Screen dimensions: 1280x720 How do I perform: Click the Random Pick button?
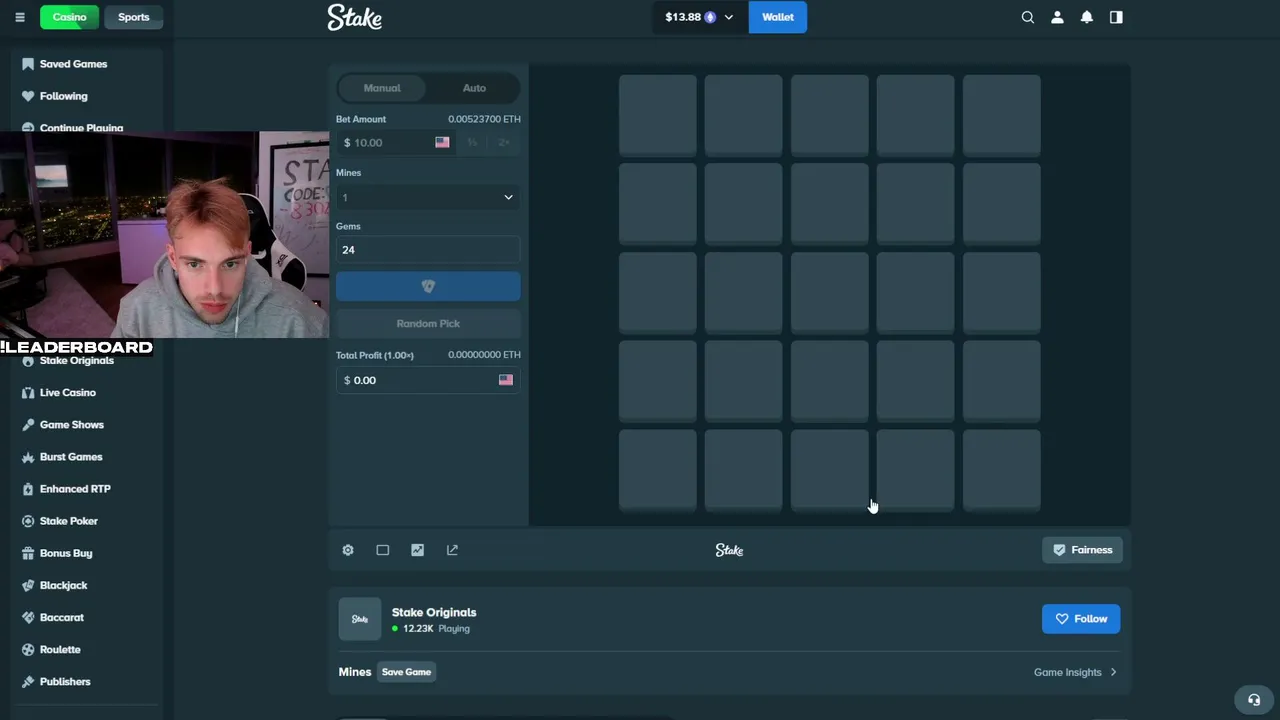tap(428, 324)
